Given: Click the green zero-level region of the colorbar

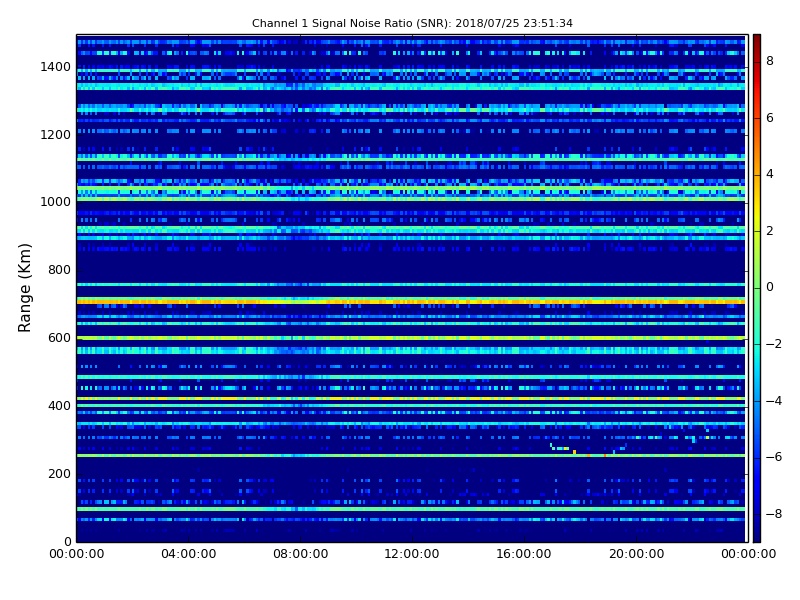Looking at the screenshot, I should click(757, 287).
